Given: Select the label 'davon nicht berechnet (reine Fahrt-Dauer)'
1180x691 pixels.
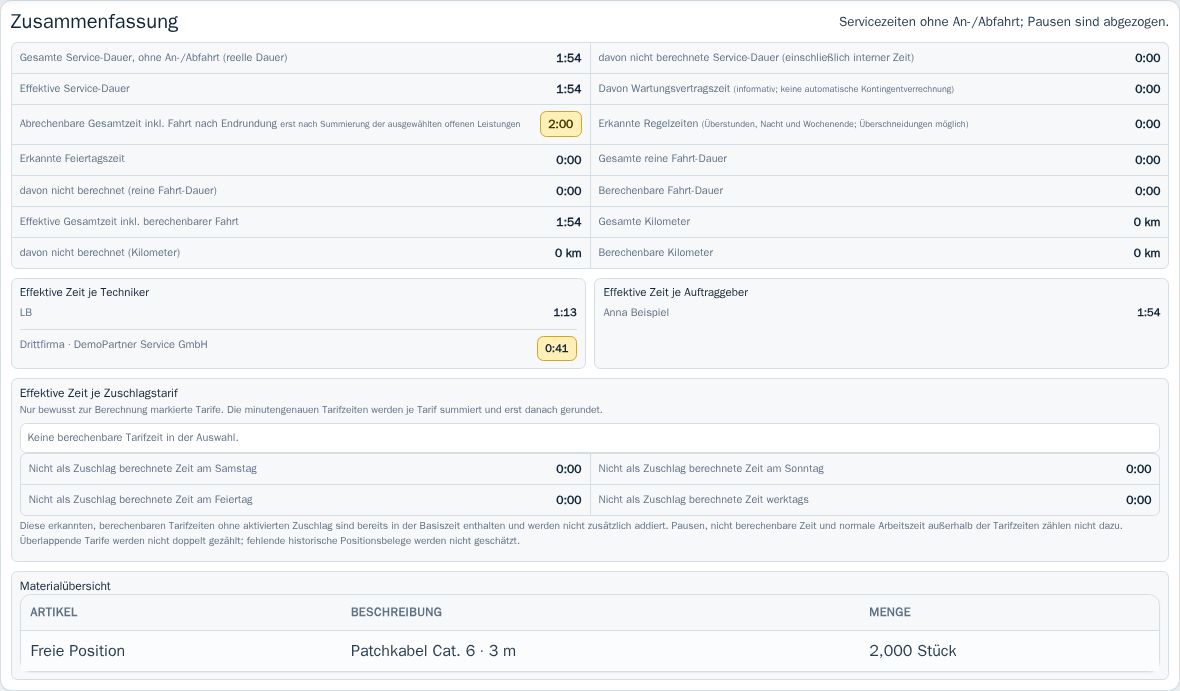Looking at the screenshot, I should click(118, 190).
